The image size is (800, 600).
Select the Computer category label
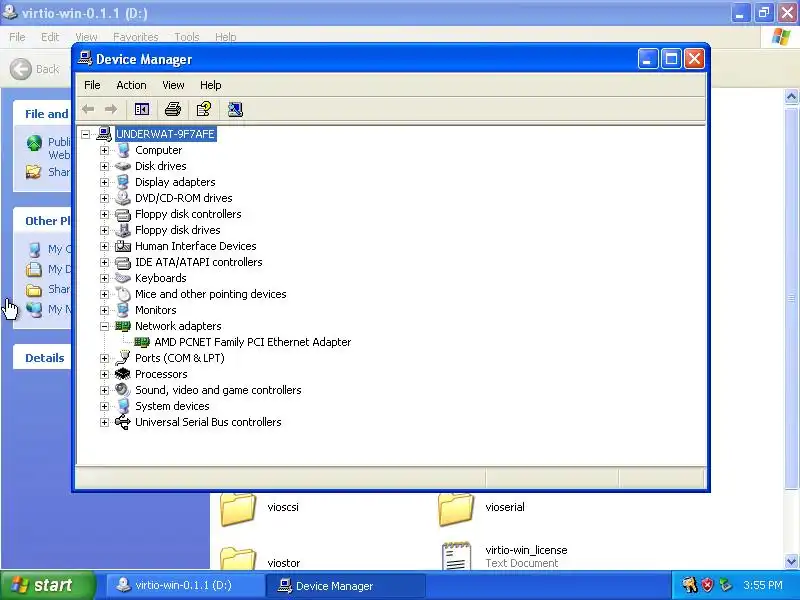click(158, 151)
